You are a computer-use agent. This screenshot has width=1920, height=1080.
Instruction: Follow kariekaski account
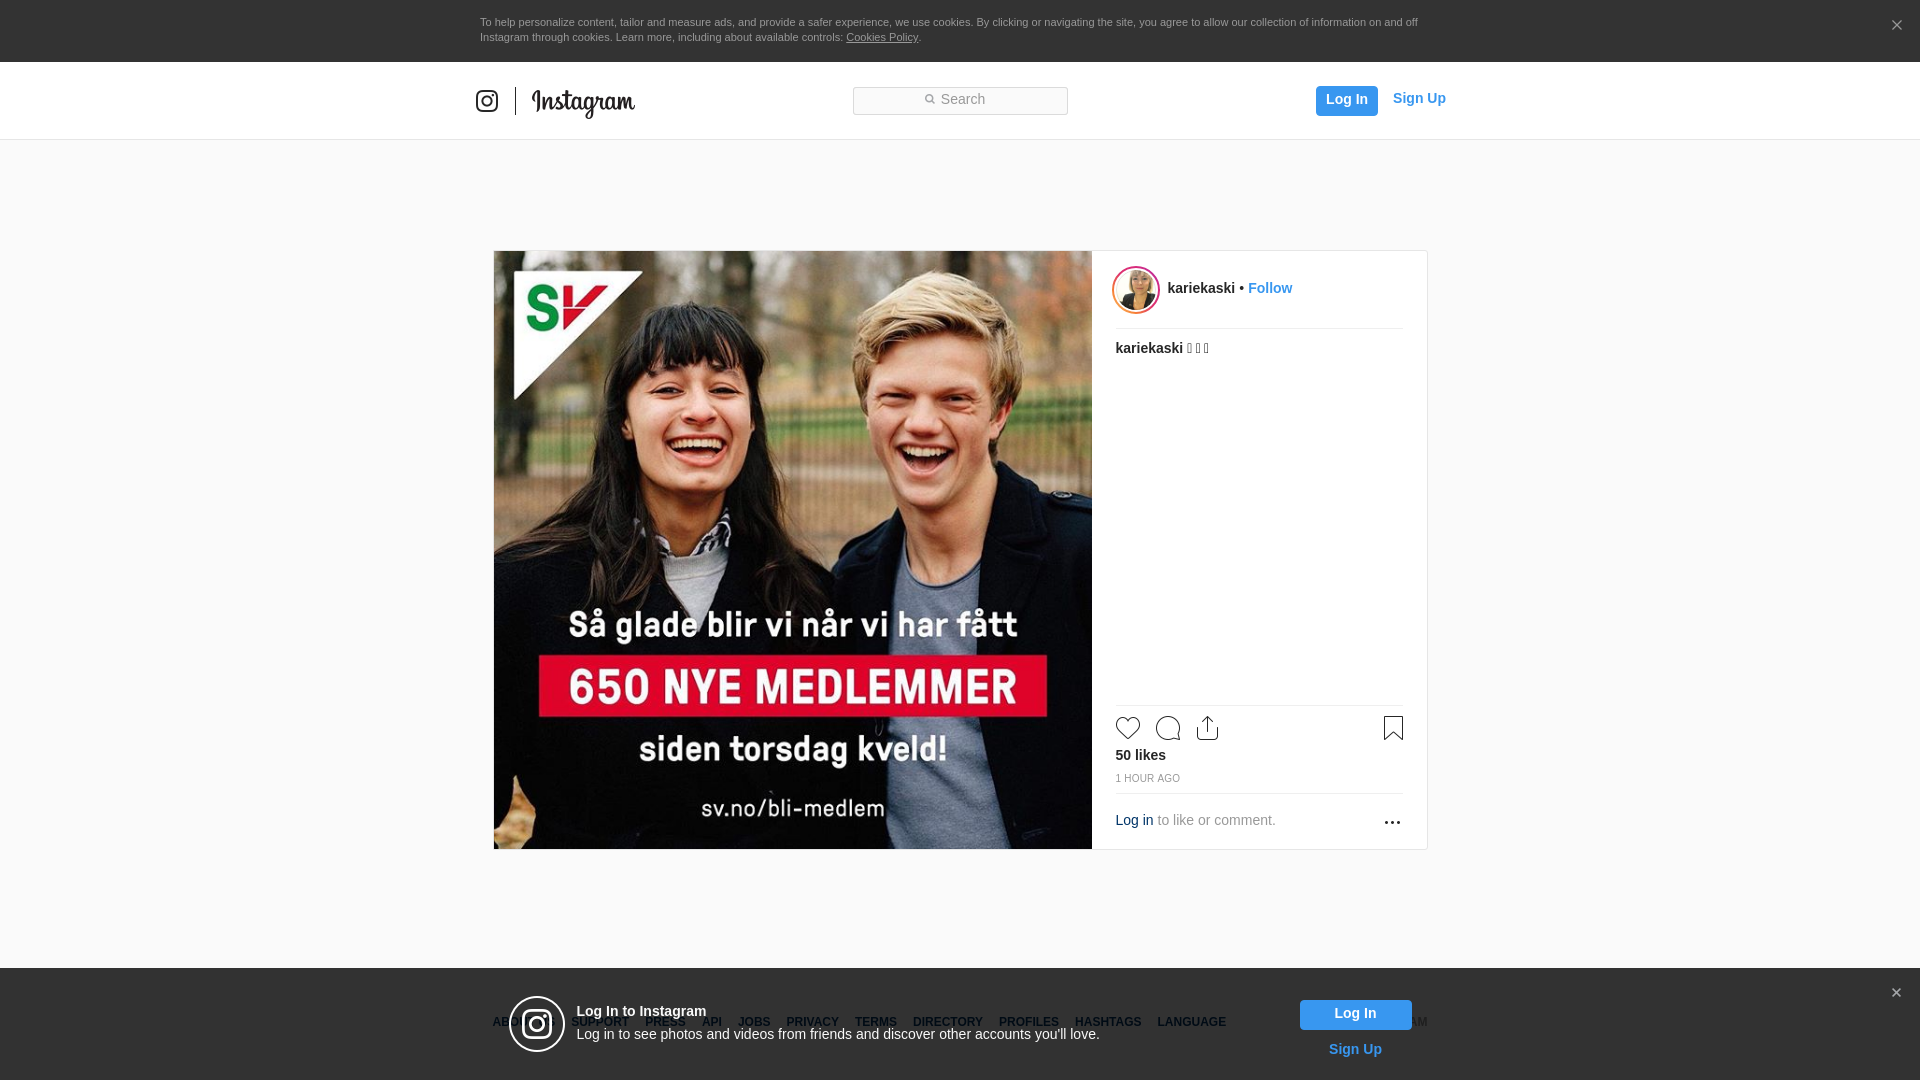pos(1270,288)
